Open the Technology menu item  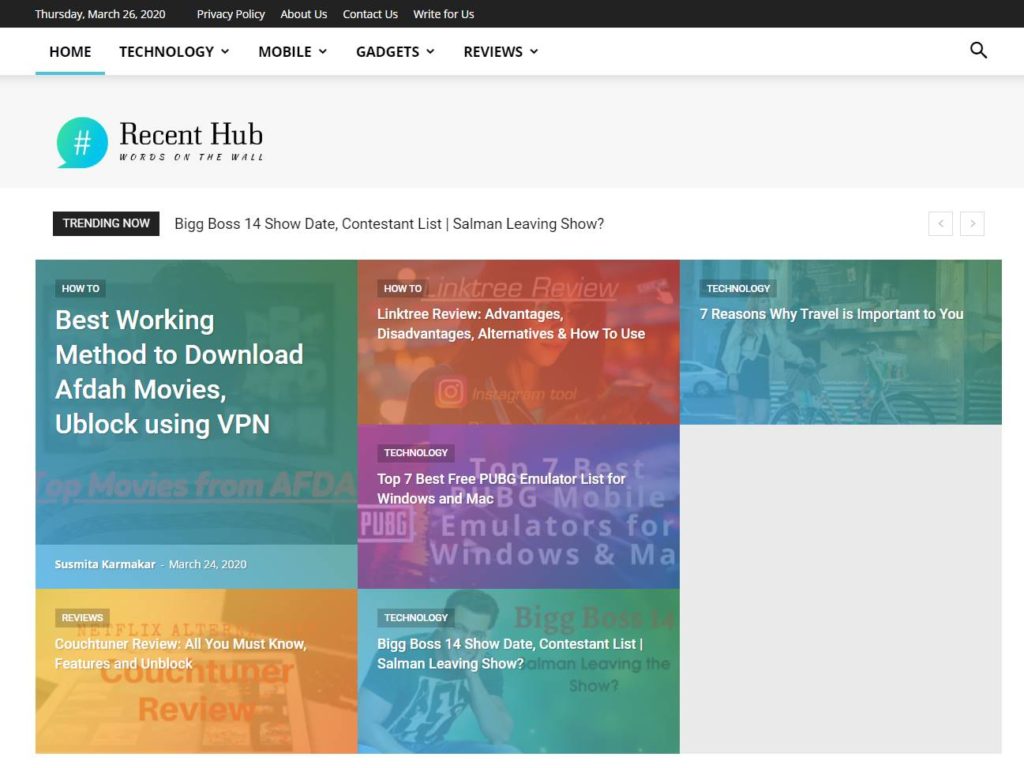(x=167, y=52)
